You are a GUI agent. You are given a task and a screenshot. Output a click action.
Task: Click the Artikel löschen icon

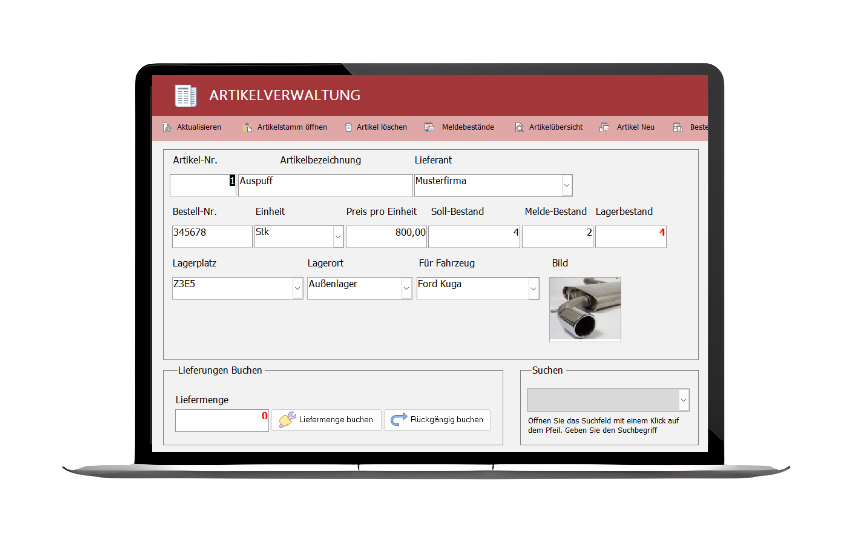(348, 128)
